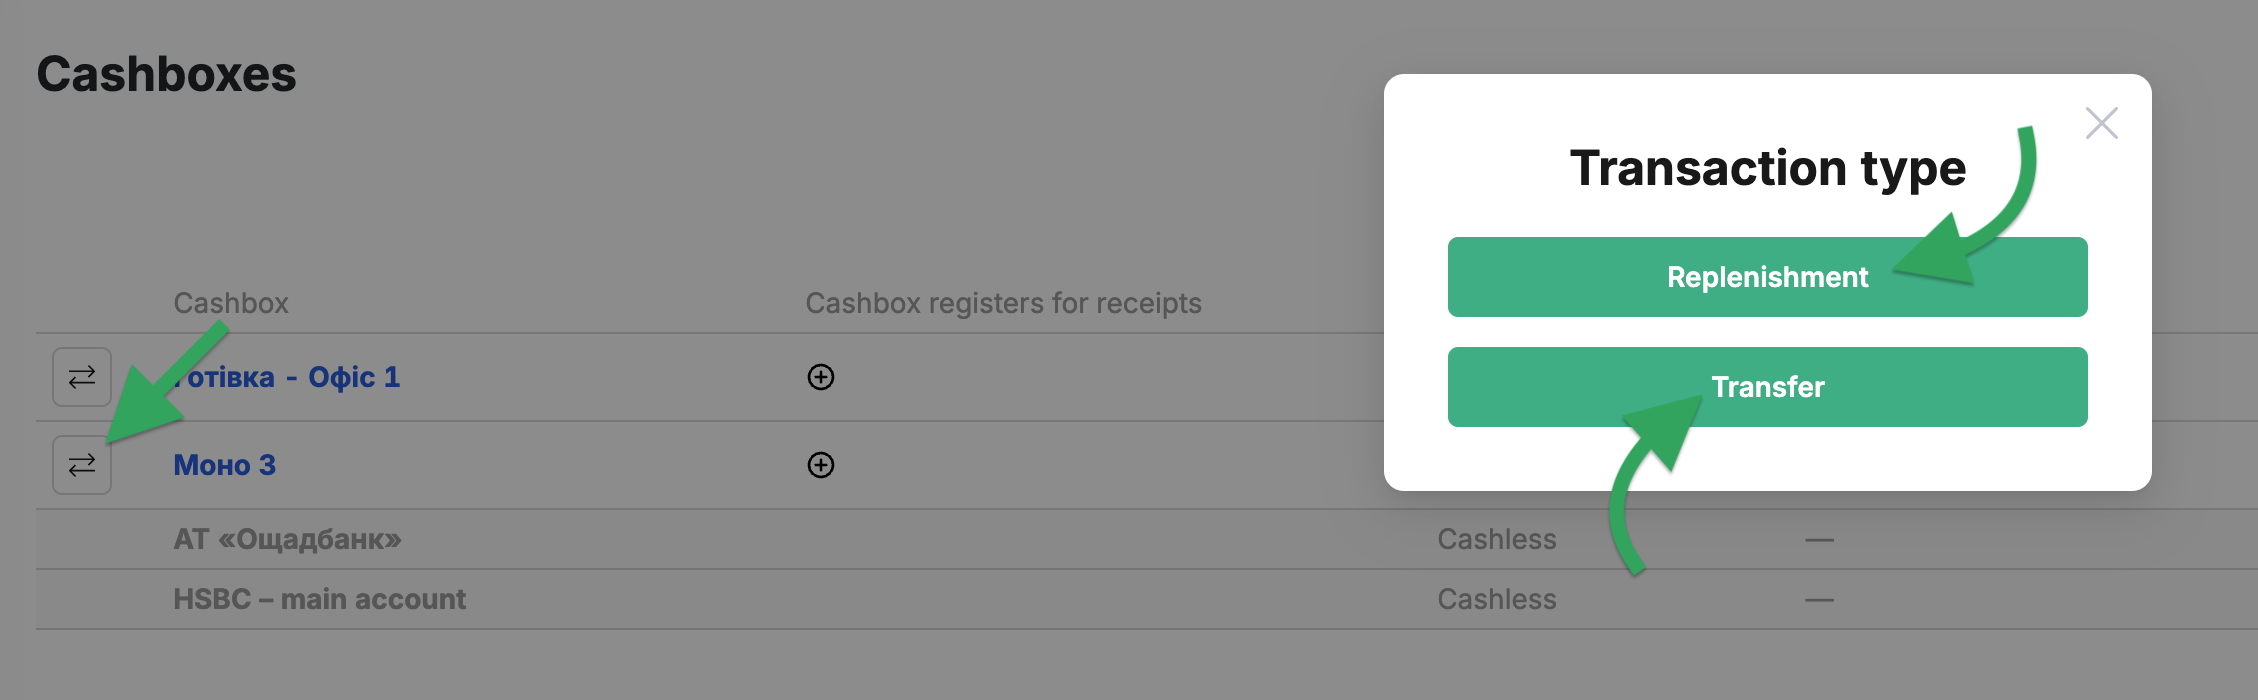This screenshot has width=2258, height=700.
Task: Click Cashless type in Ощадбанк row
Action: 1497,539
